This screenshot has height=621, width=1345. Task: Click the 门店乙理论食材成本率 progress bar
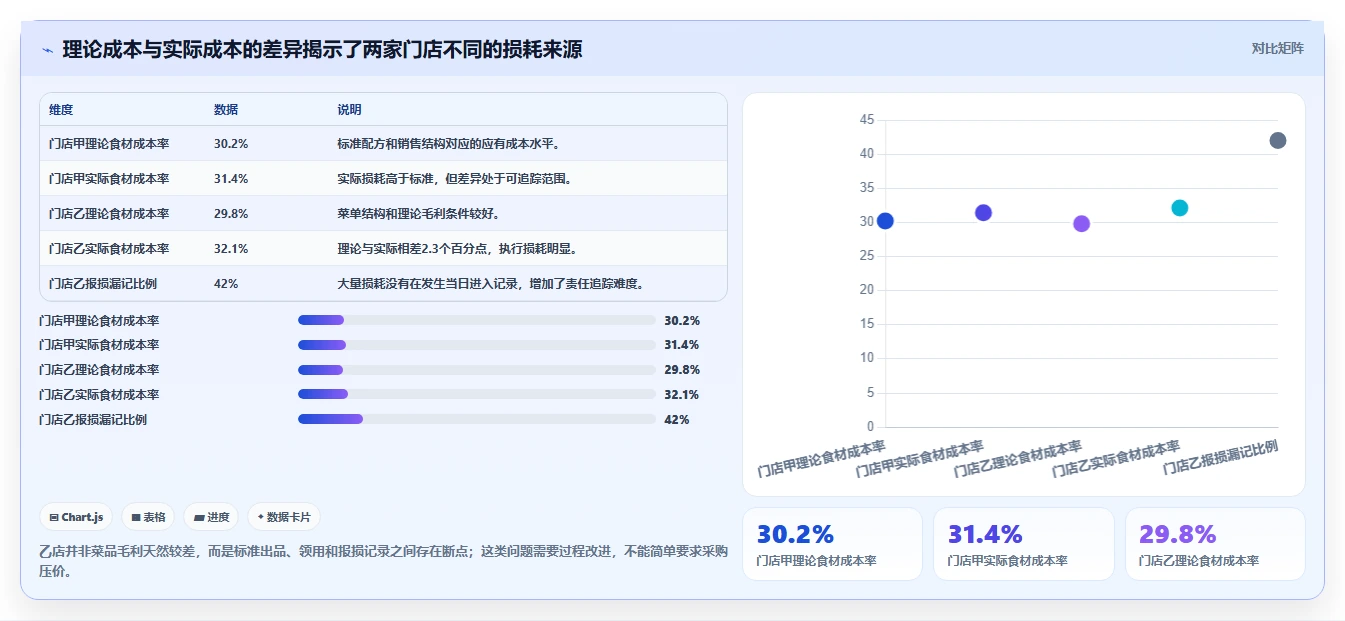476,370
